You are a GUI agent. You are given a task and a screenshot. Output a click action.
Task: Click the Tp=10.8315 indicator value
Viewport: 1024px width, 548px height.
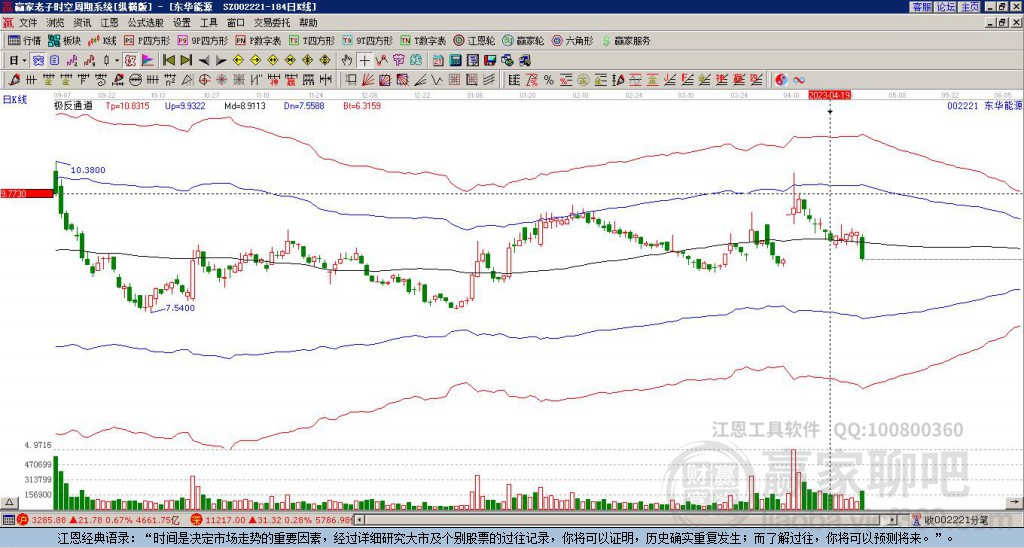pyautogui.click(x=127, y=105)
